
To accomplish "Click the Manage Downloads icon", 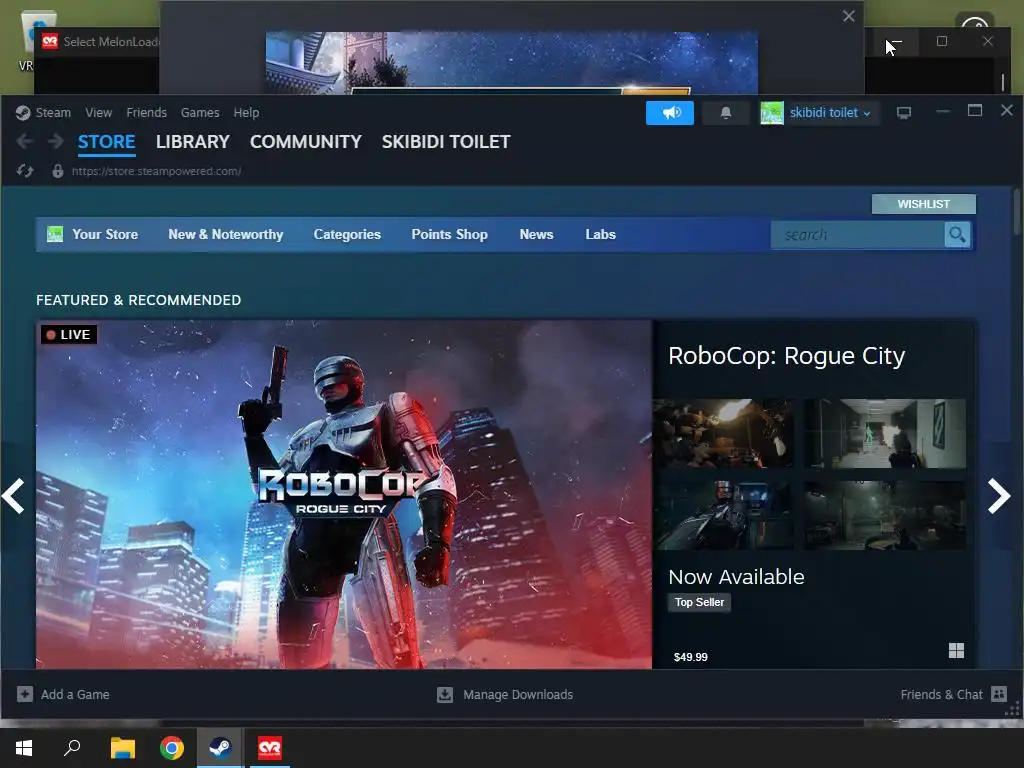I will point(445,694).
